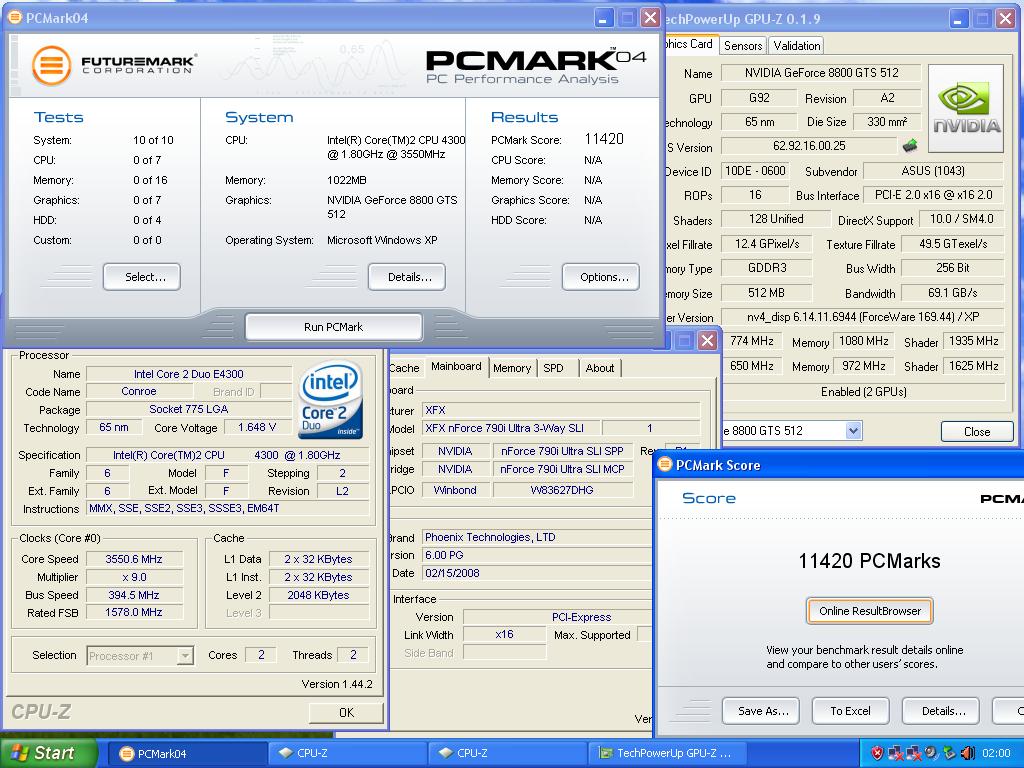
Task: Click the PCMark Score title bar icon
Action: pos(665,465)
